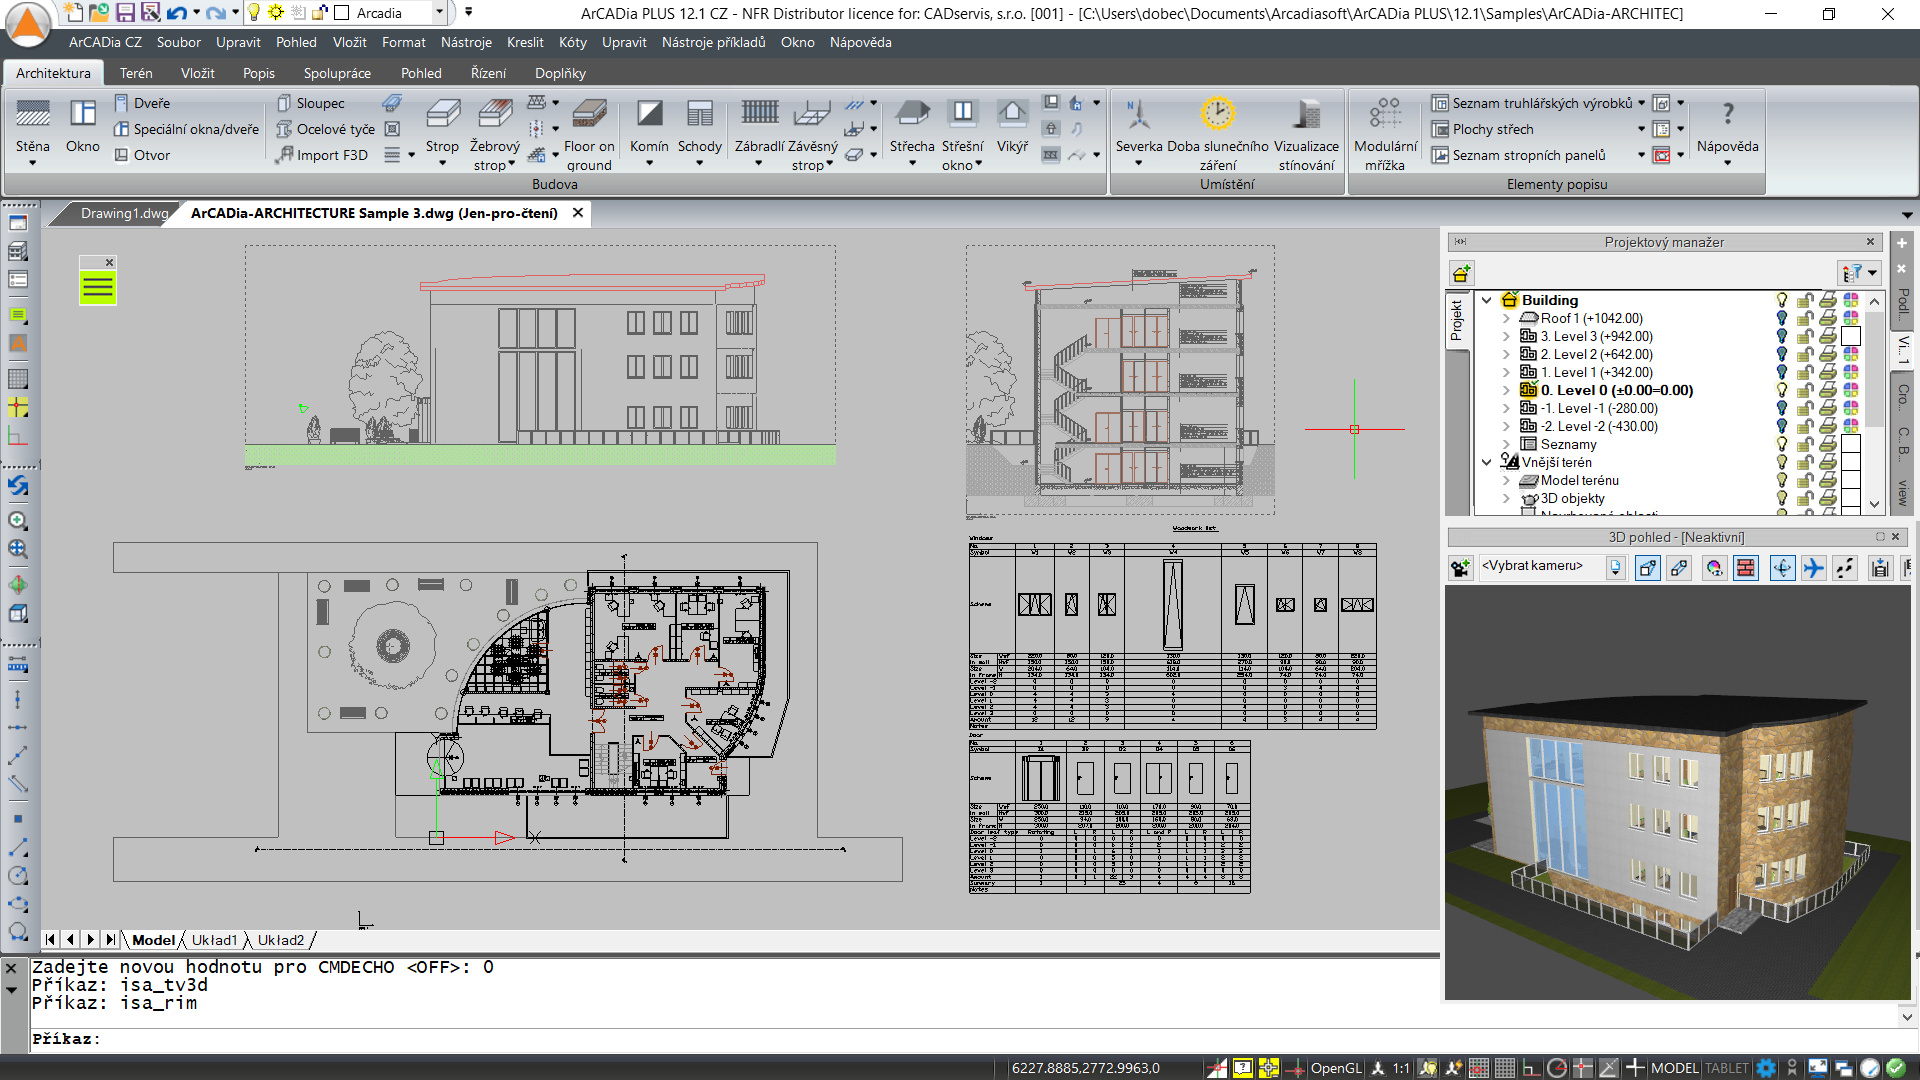Viewport: 1920px width, 1080px height.
Task: Add a new camera in 3D pohled
Action: 1460,568
